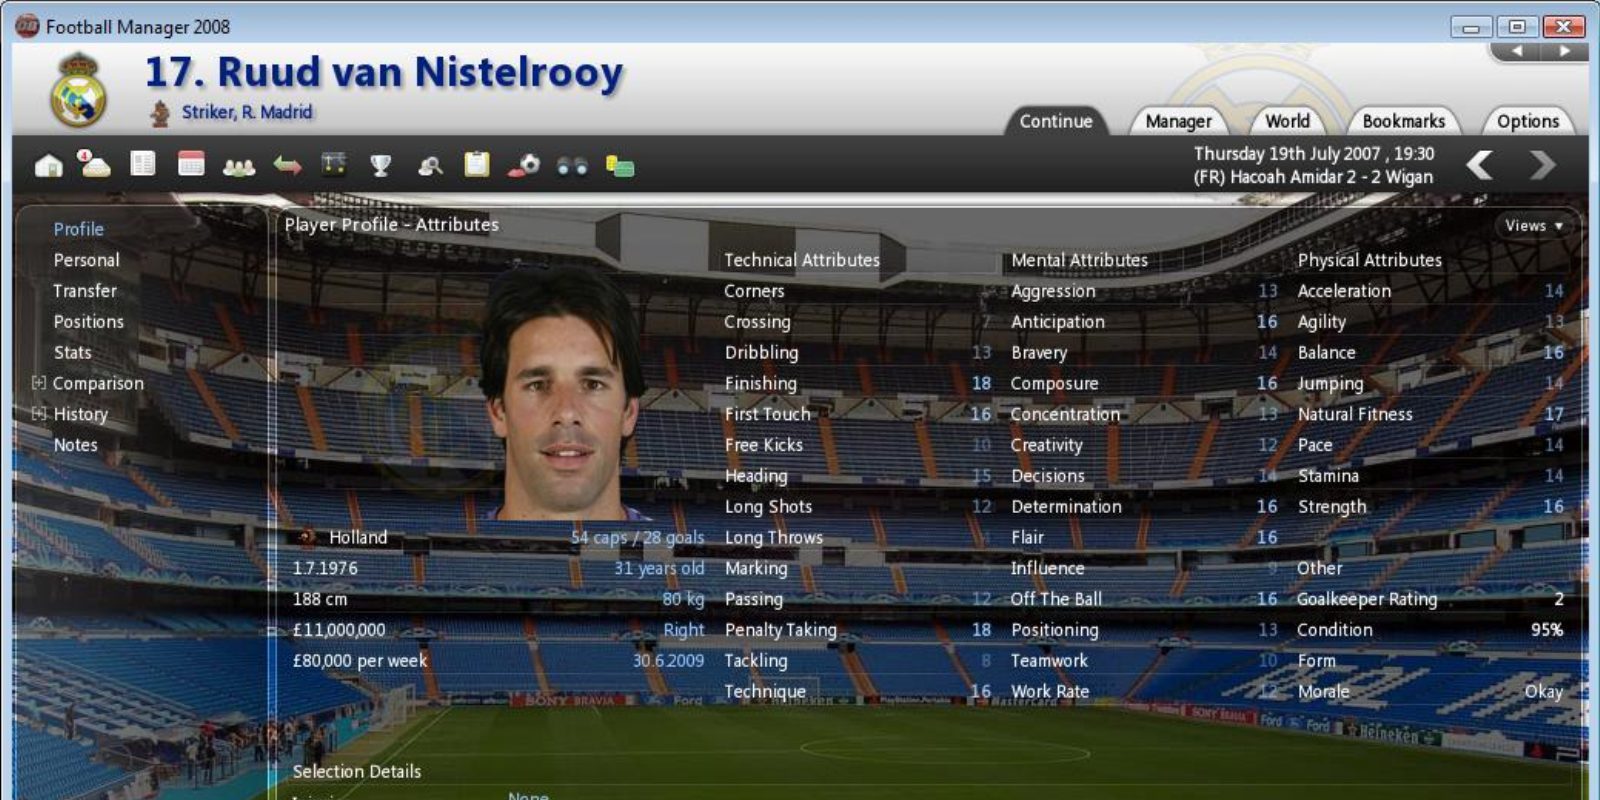Open the inbox icon with red badge
This screenshot has height=800, width=1600.
point(95,164)
